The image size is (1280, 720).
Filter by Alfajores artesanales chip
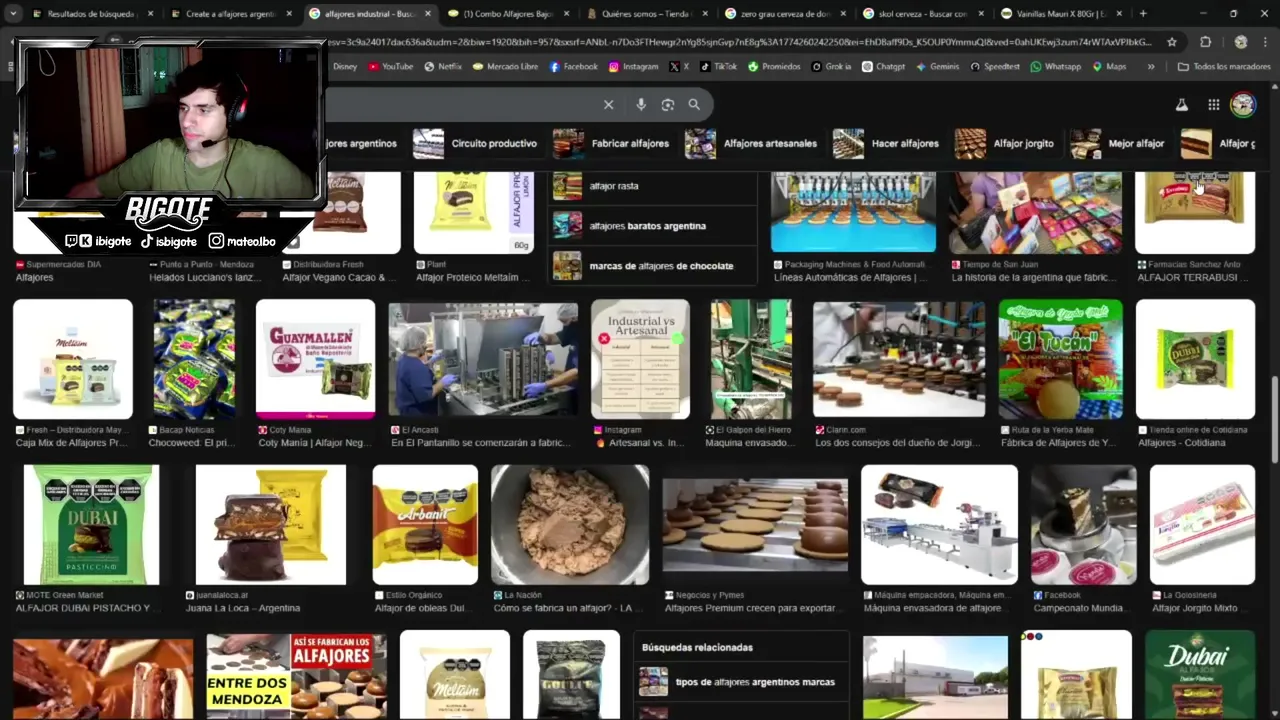(752, 144)
